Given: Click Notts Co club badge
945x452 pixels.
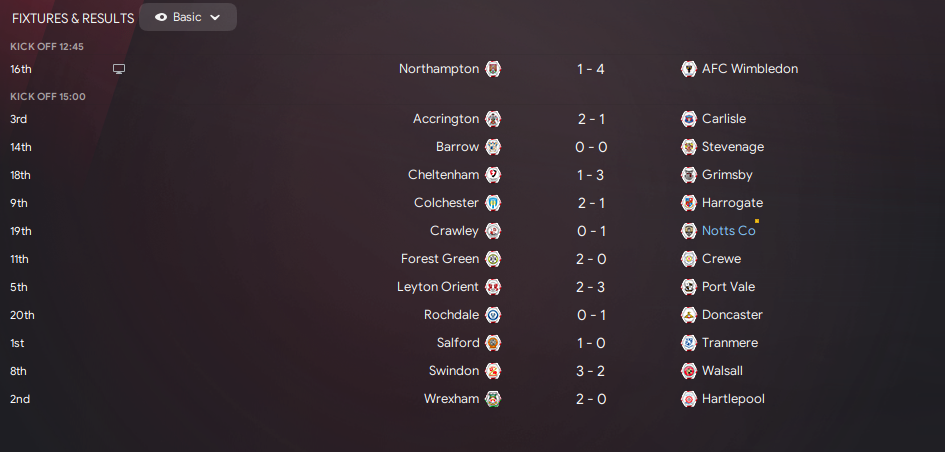Looking at the screenshot, I should tap(688, 231).
